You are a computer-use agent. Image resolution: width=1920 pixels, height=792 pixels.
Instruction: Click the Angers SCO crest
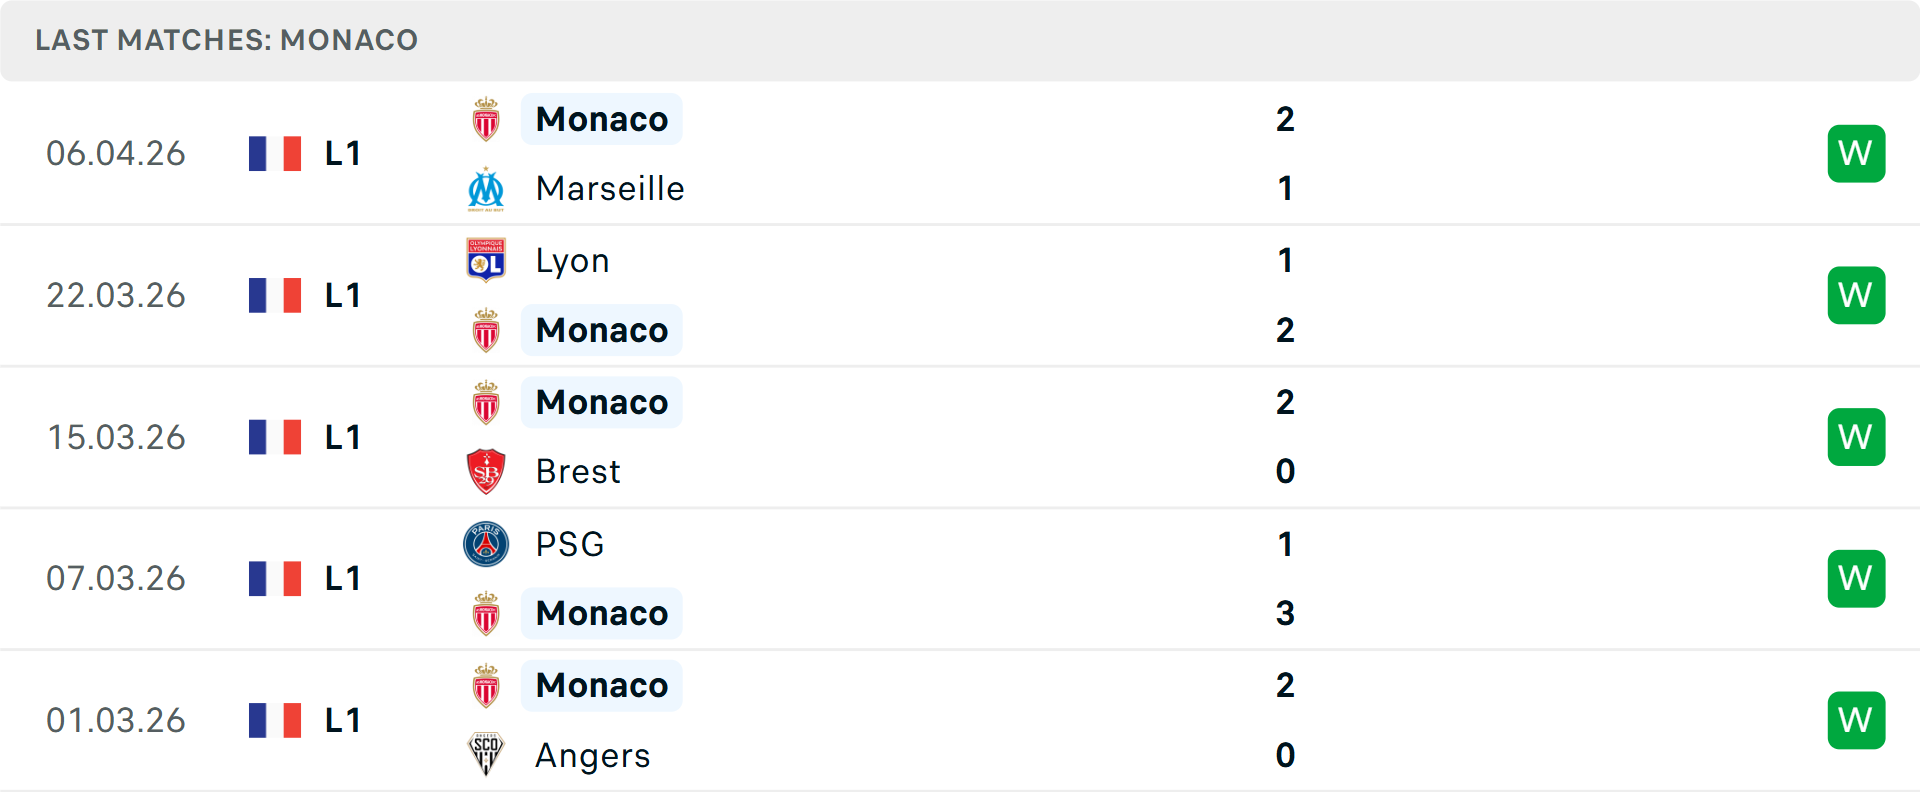pyautogui.click(x=486, y=755)
